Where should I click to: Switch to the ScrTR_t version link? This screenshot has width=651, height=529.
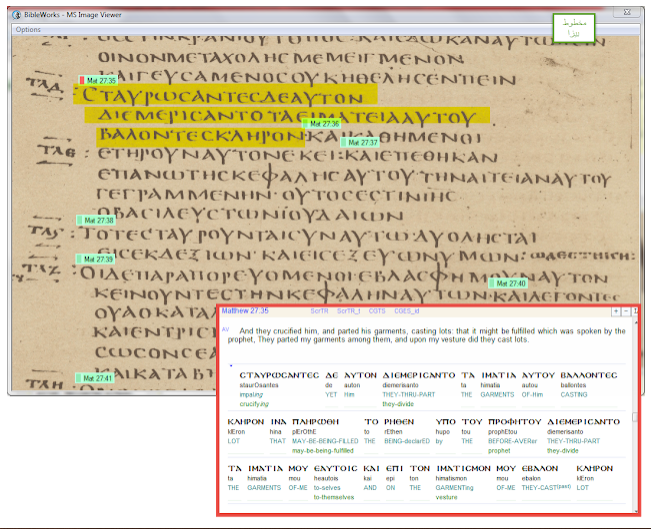(x=349, y=311)
